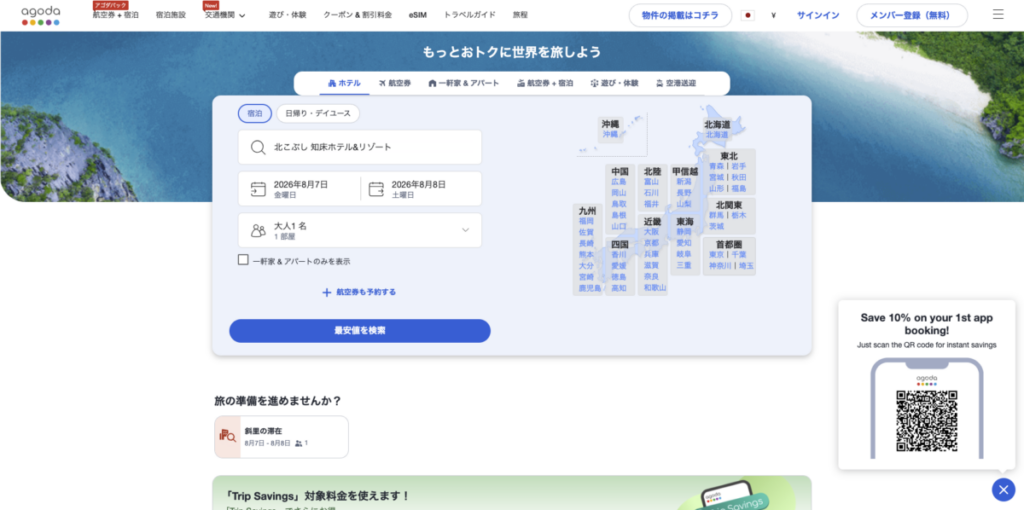Click the サインイン link
The height and width of the screenshot is (510, 1024).
coord(818,15)
